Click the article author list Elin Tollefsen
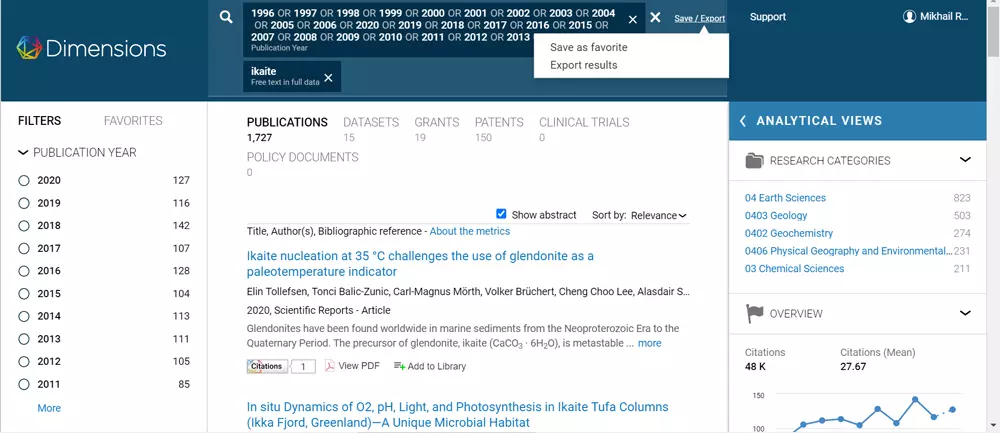Image resolution: width=1000 pixels, height=433 pixels. pyautogui.click(x=468, y=292)
